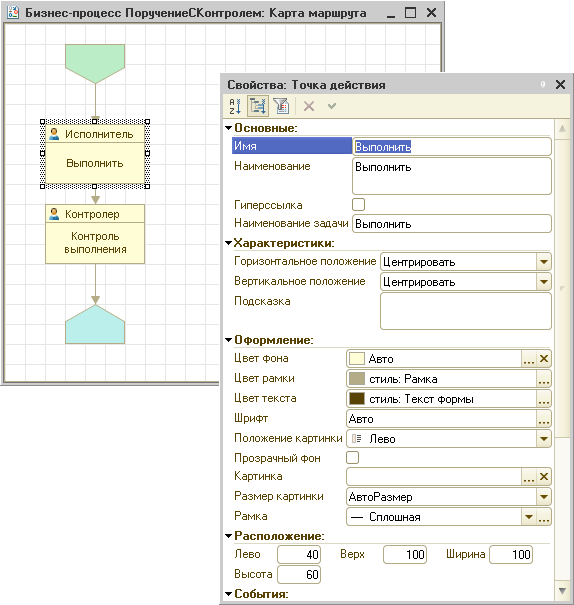This screenshot has width=574, height=605.
Task: Collapse the Оформление properties group
Action: (x=228, y=340)
